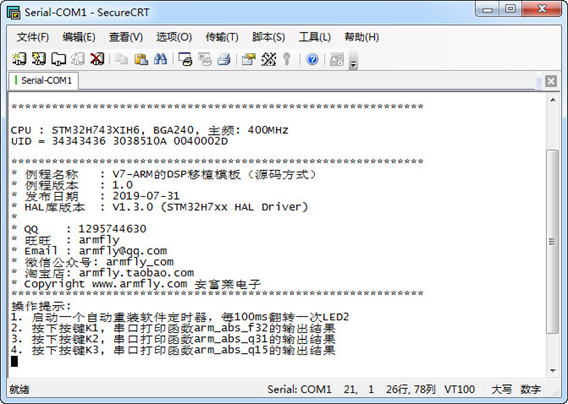Screen dimensions: 568x404
Task: Click the Connect toolbar icon
Action: (19, 59)
